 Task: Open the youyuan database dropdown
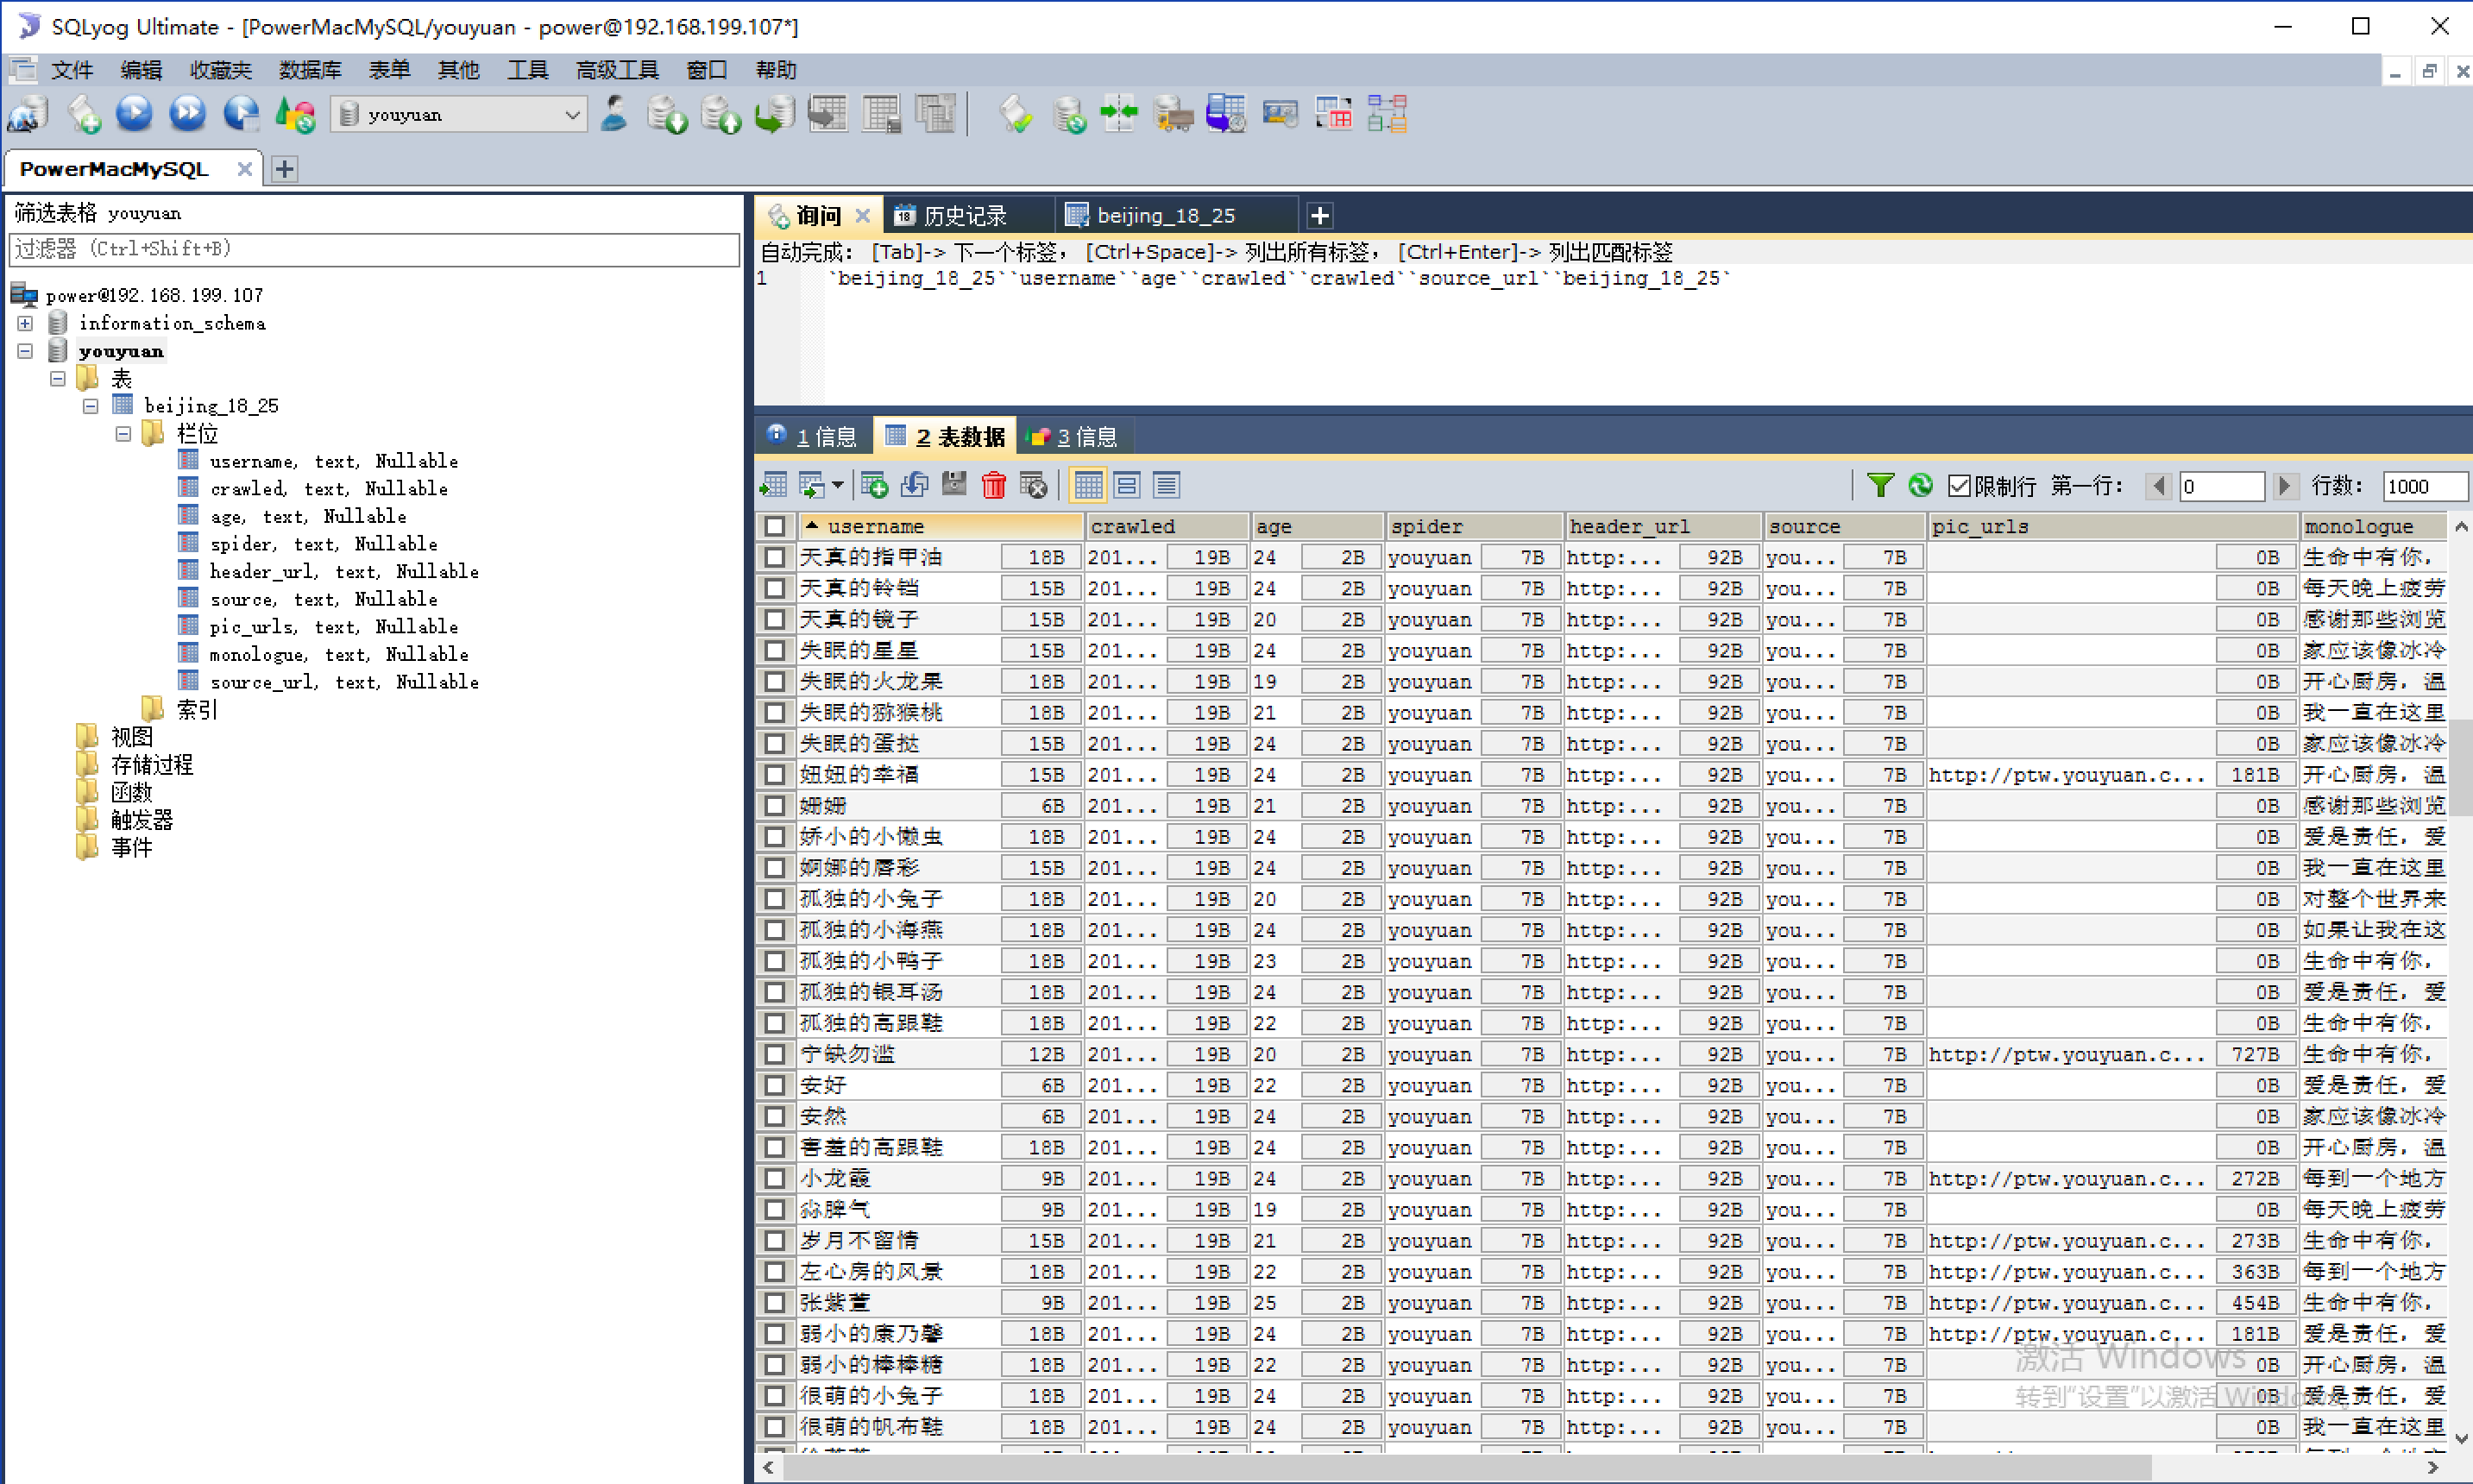pos(572,115)
